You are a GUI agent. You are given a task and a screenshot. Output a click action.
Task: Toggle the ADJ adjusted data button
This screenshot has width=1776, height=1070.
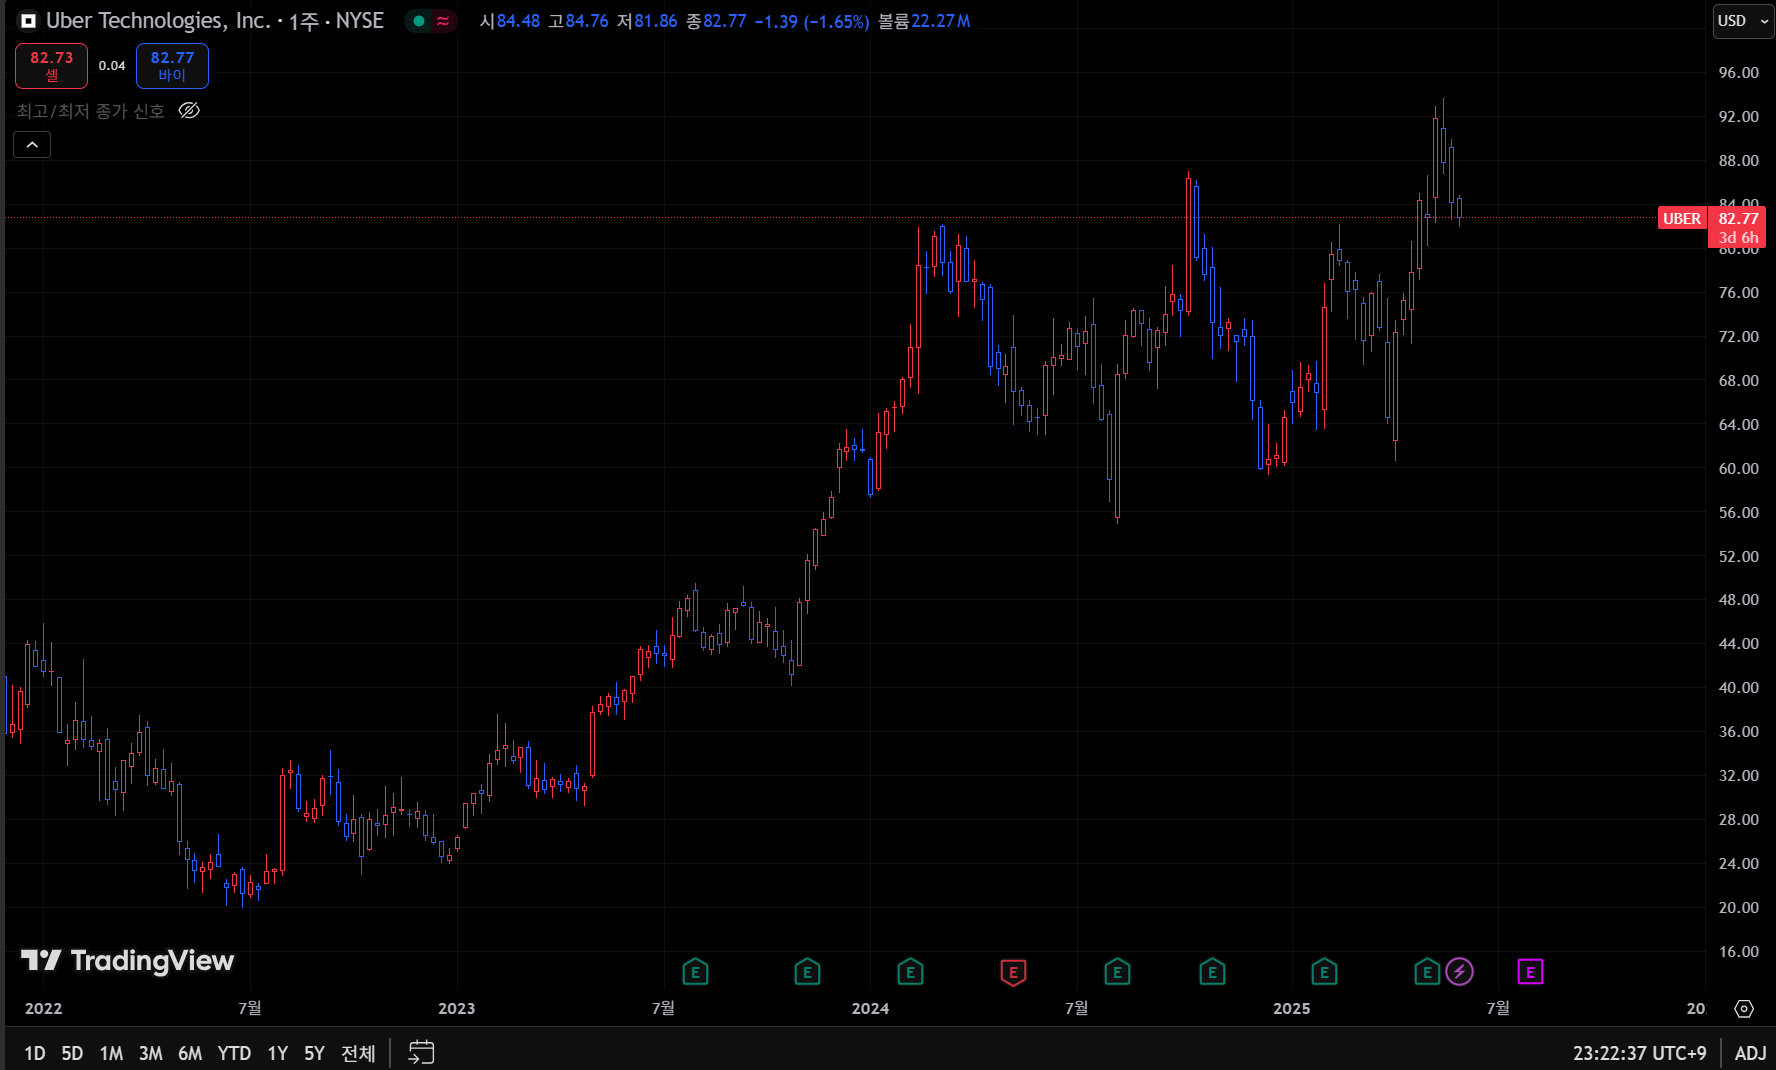coord(1750,1053)
